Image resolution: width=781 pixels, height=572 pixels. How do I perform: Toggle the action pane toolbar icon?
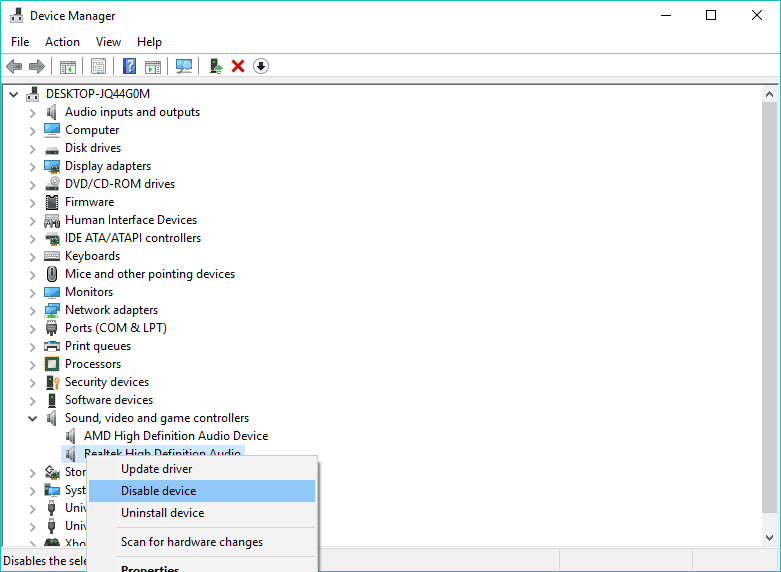pyautogui.click(x=153, y=66)
